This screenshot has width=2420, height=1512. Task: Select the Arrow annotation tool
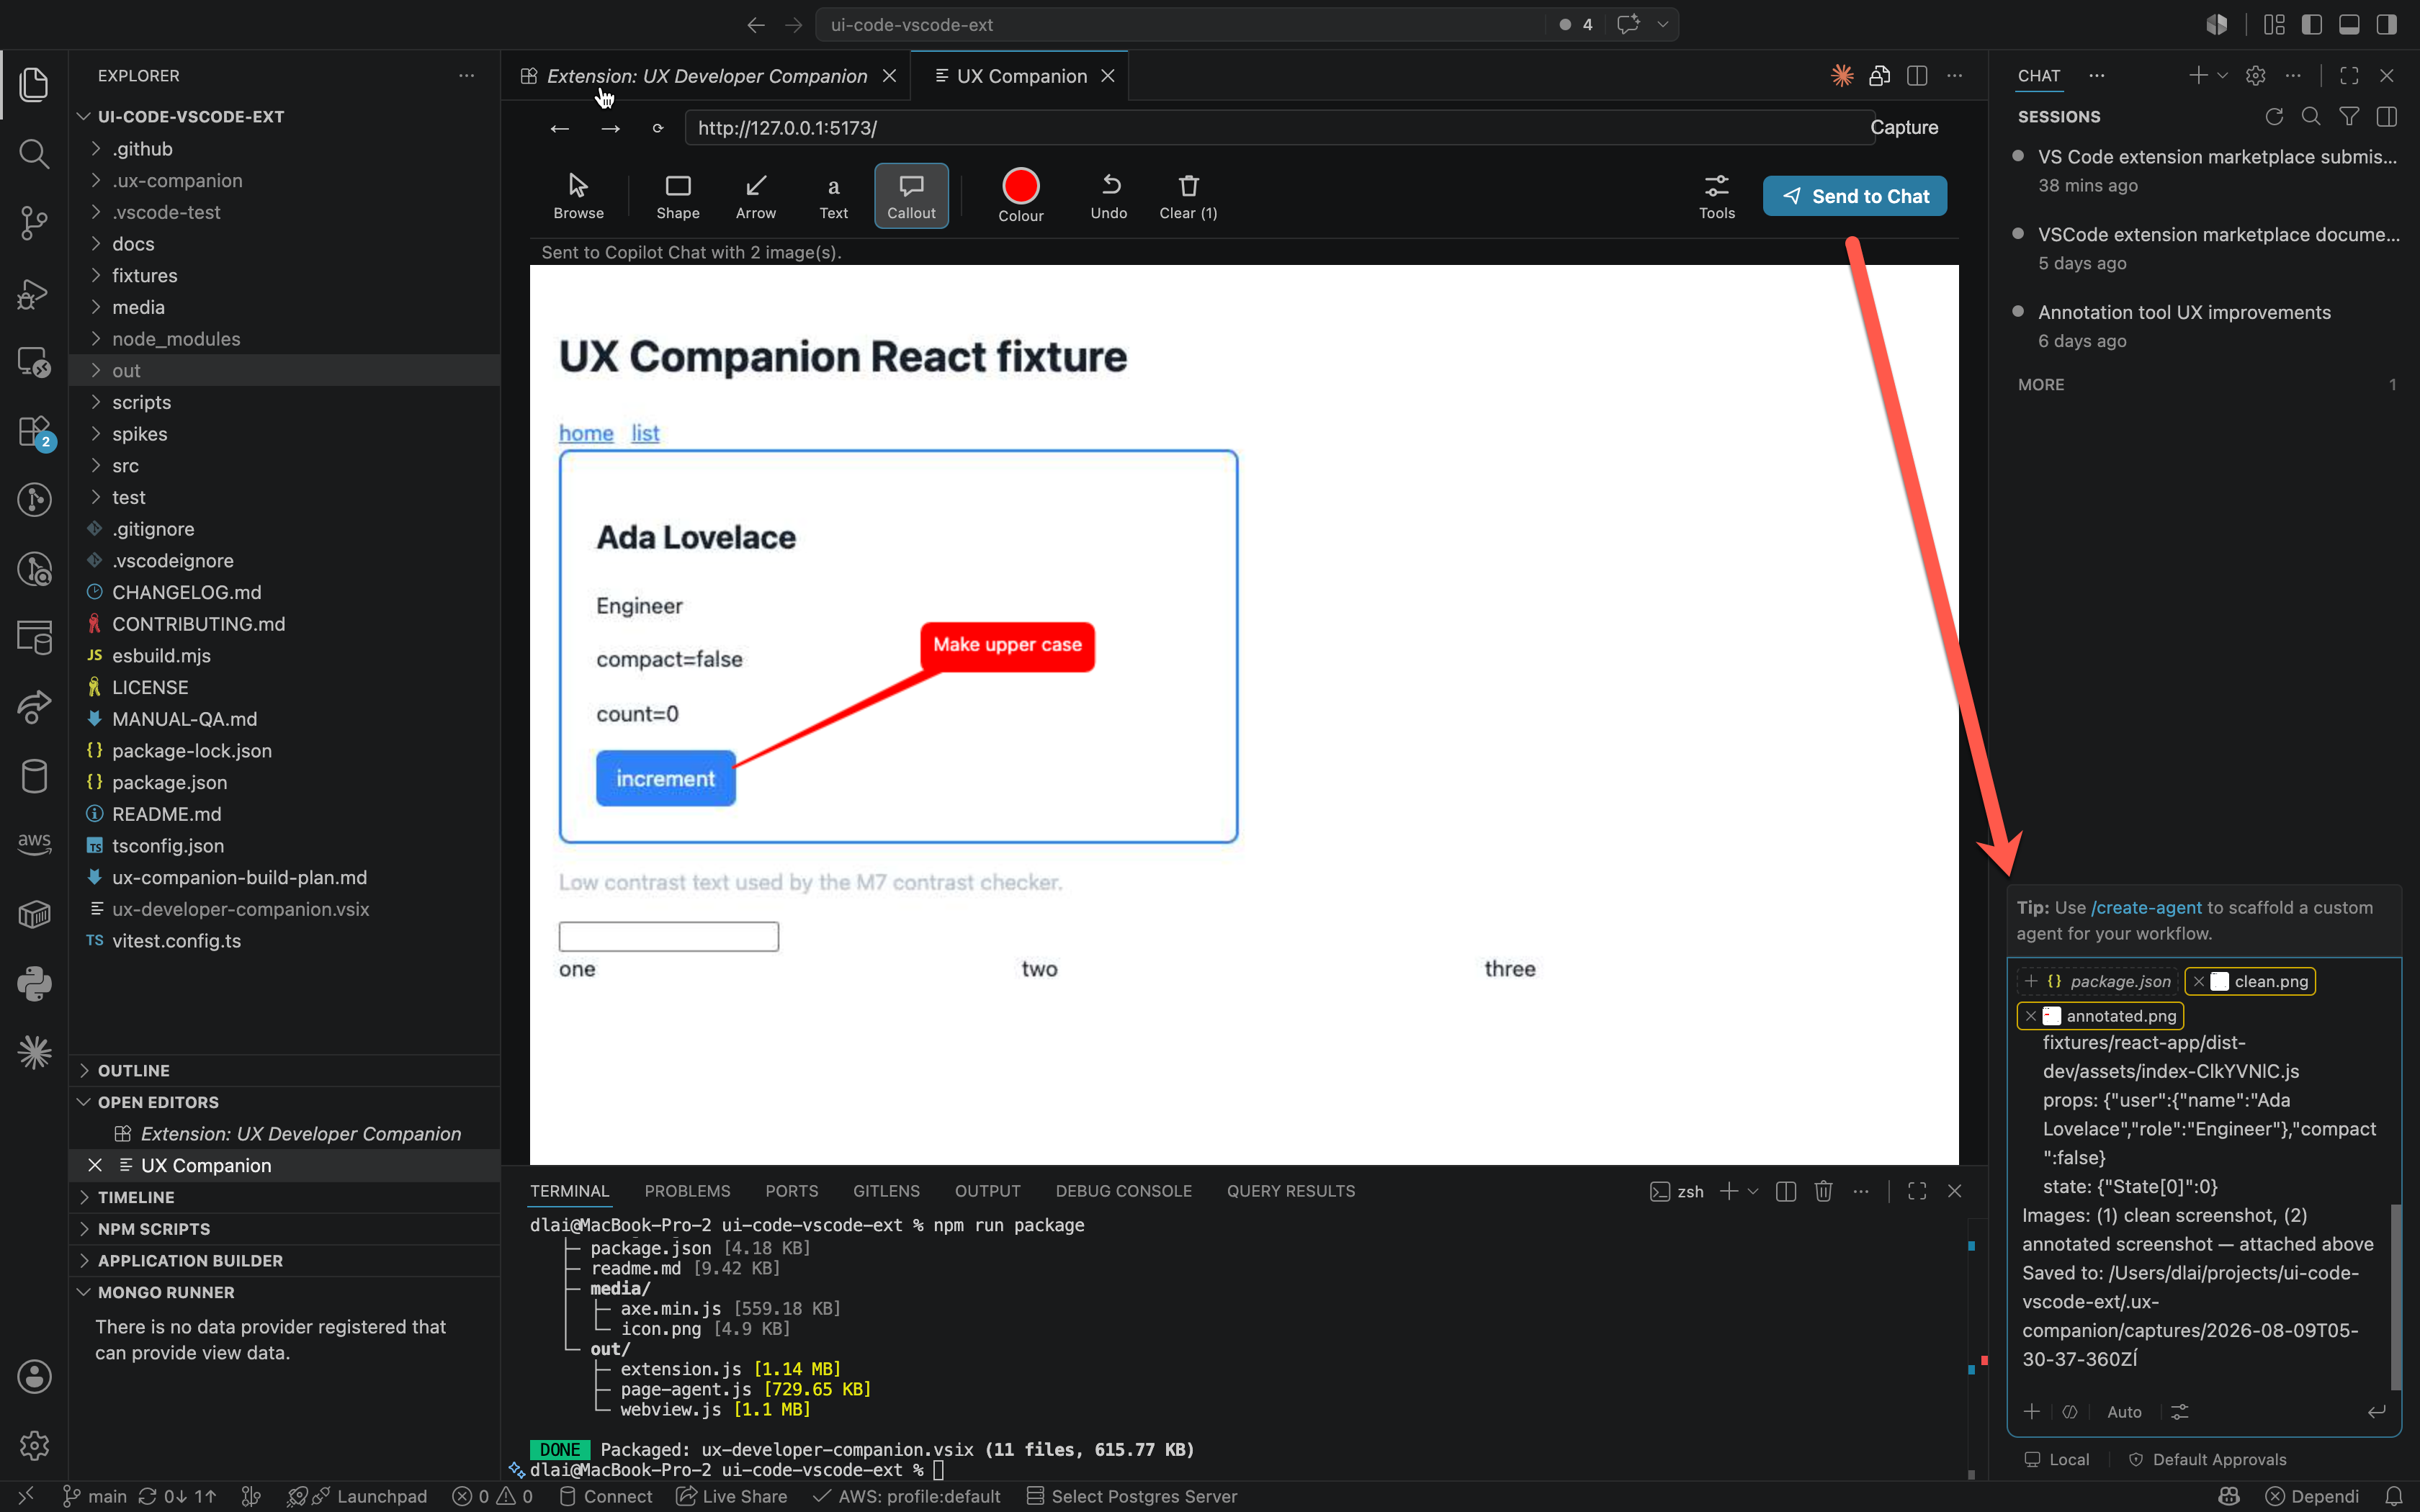click(756, 196)
